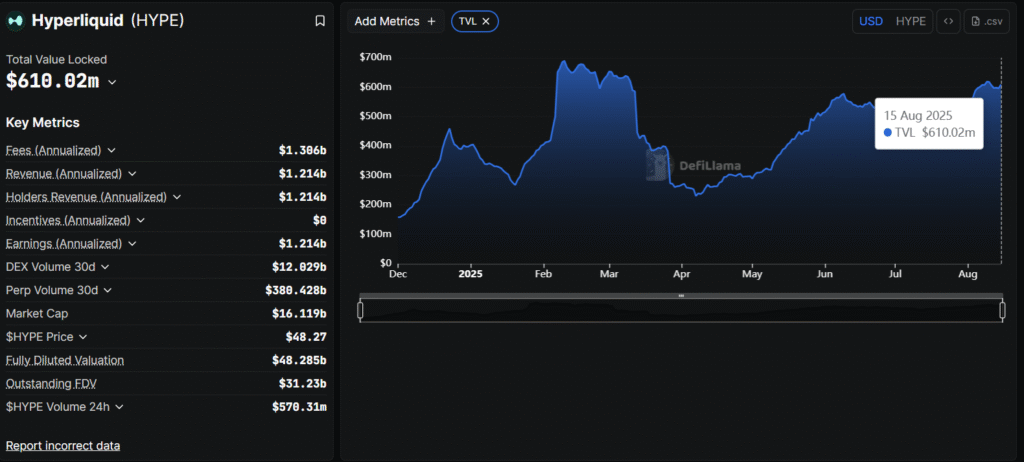Click the Key Metrics heading
The height and width of the screenshot is (462, 1024).
42,122
